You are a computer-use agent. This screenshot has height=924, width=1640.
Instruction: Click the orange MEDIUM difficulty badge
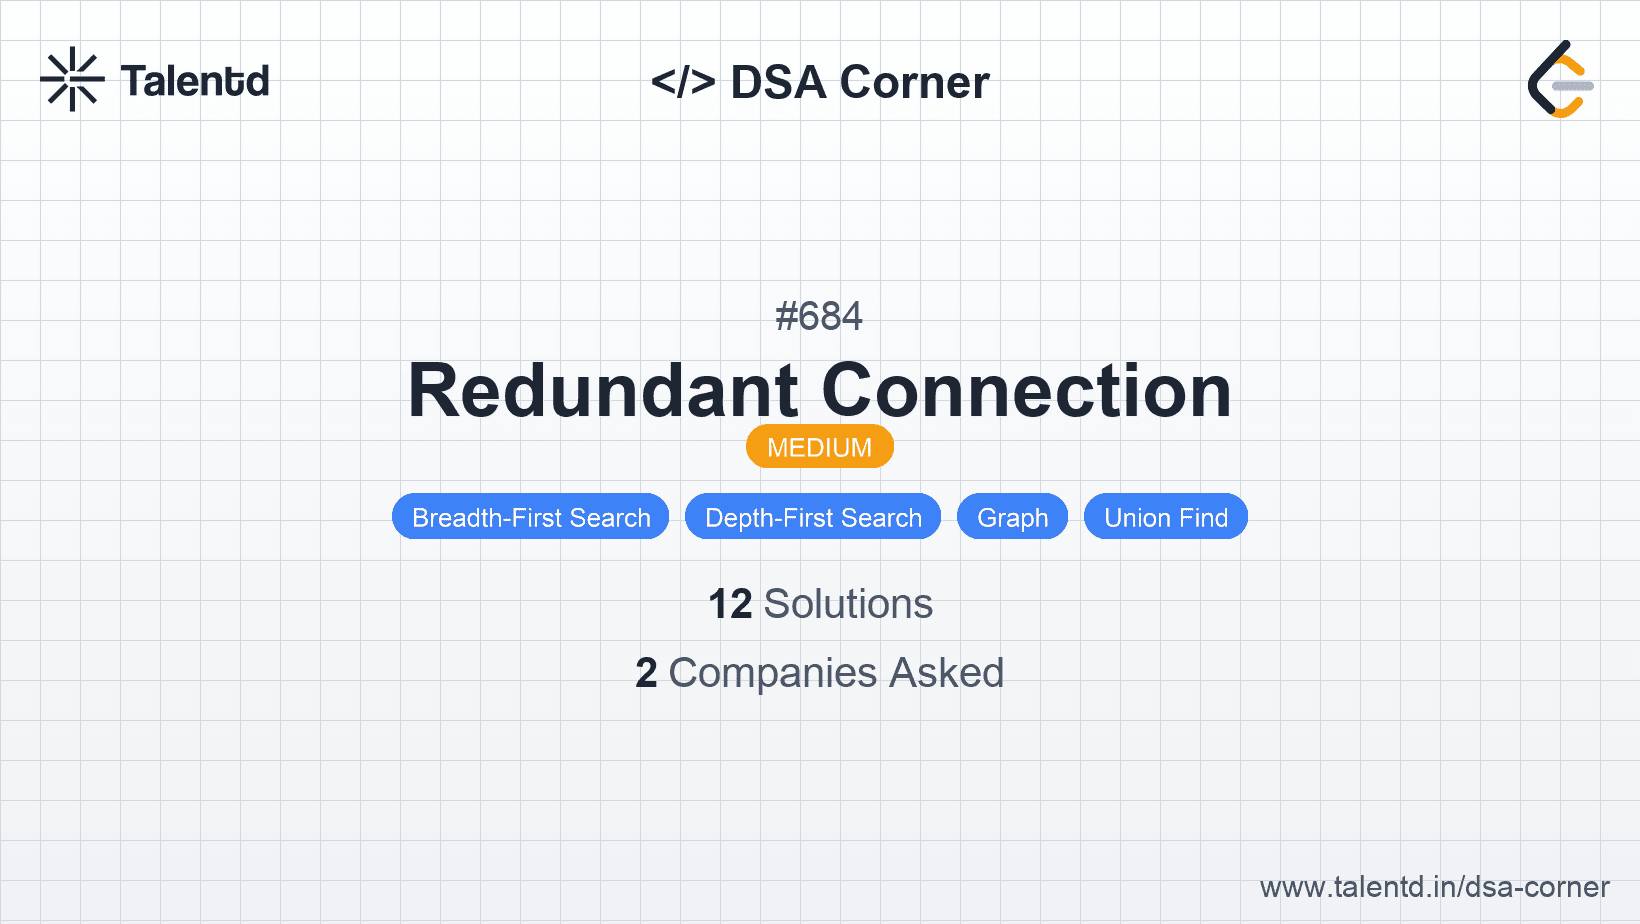click(x=819, y=447)
